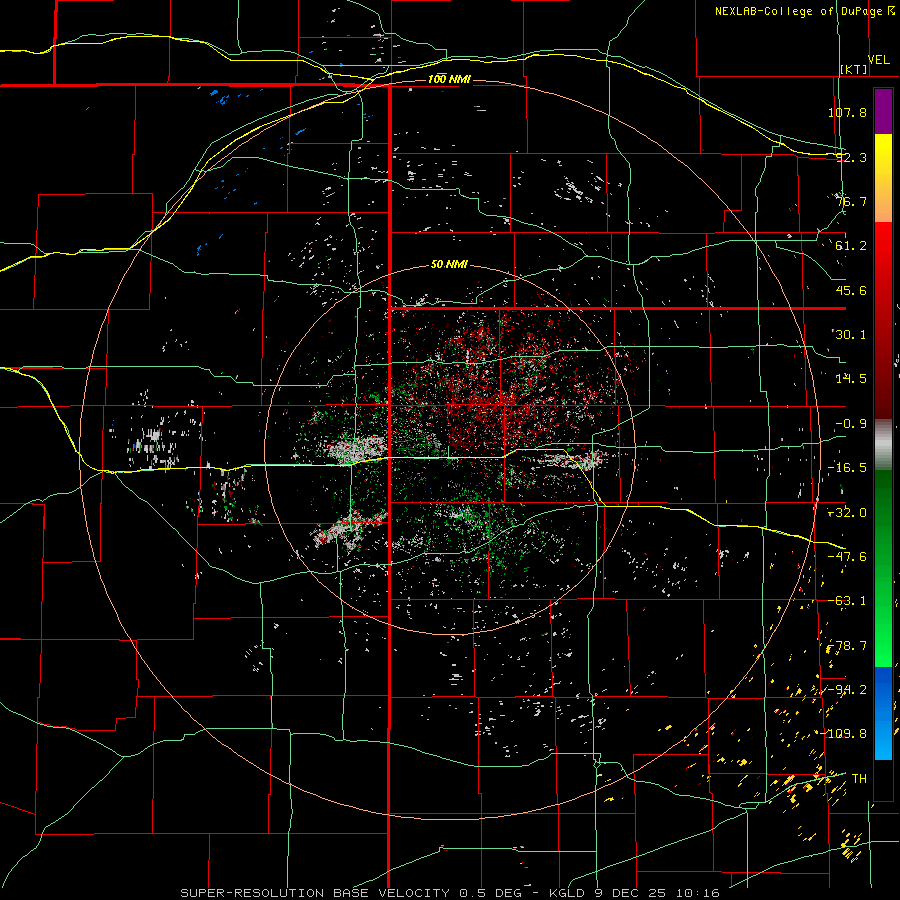Screen dimensions: 900x900
Task: Click the -63.1 value on the velocity scale
Action: pos(847,601)
